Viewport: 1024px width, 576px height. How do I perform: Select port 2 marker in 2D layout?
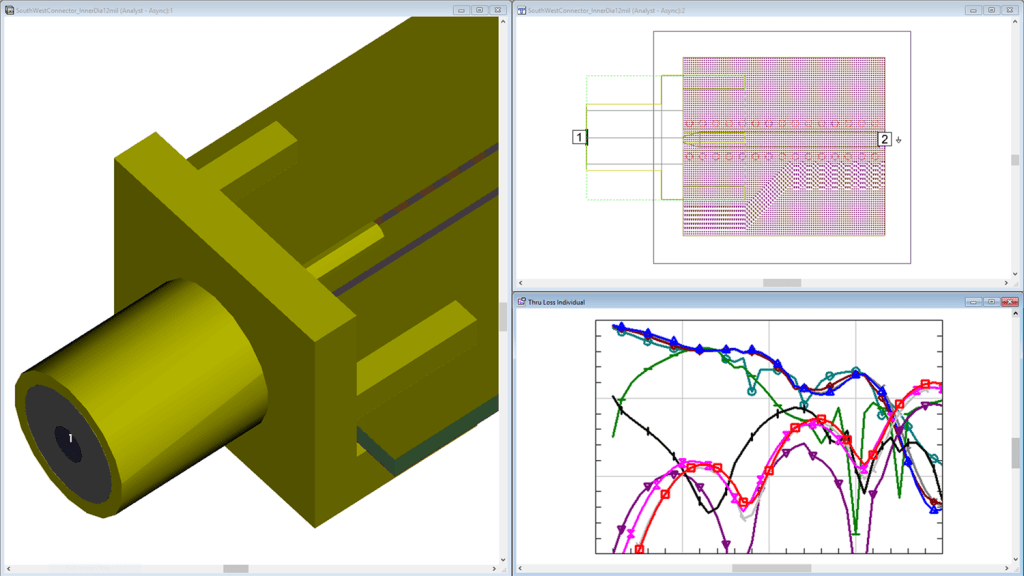884,139
